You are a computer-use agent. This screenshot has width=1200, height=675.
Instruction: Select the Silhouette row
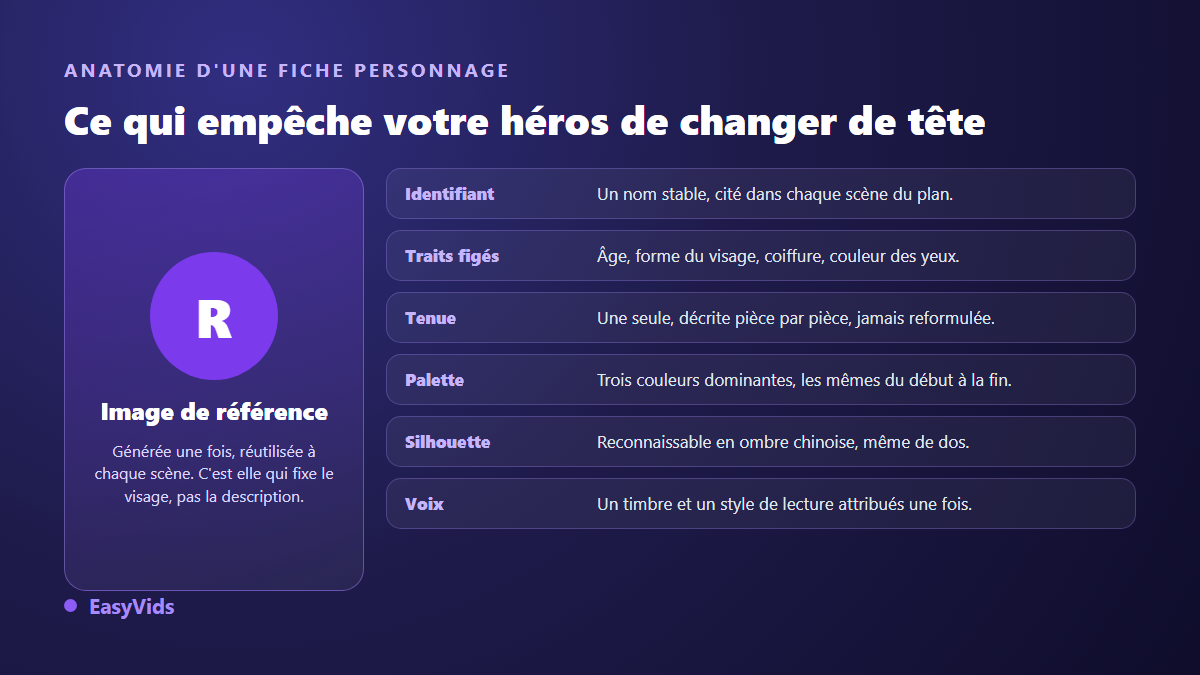pos(761,441)
